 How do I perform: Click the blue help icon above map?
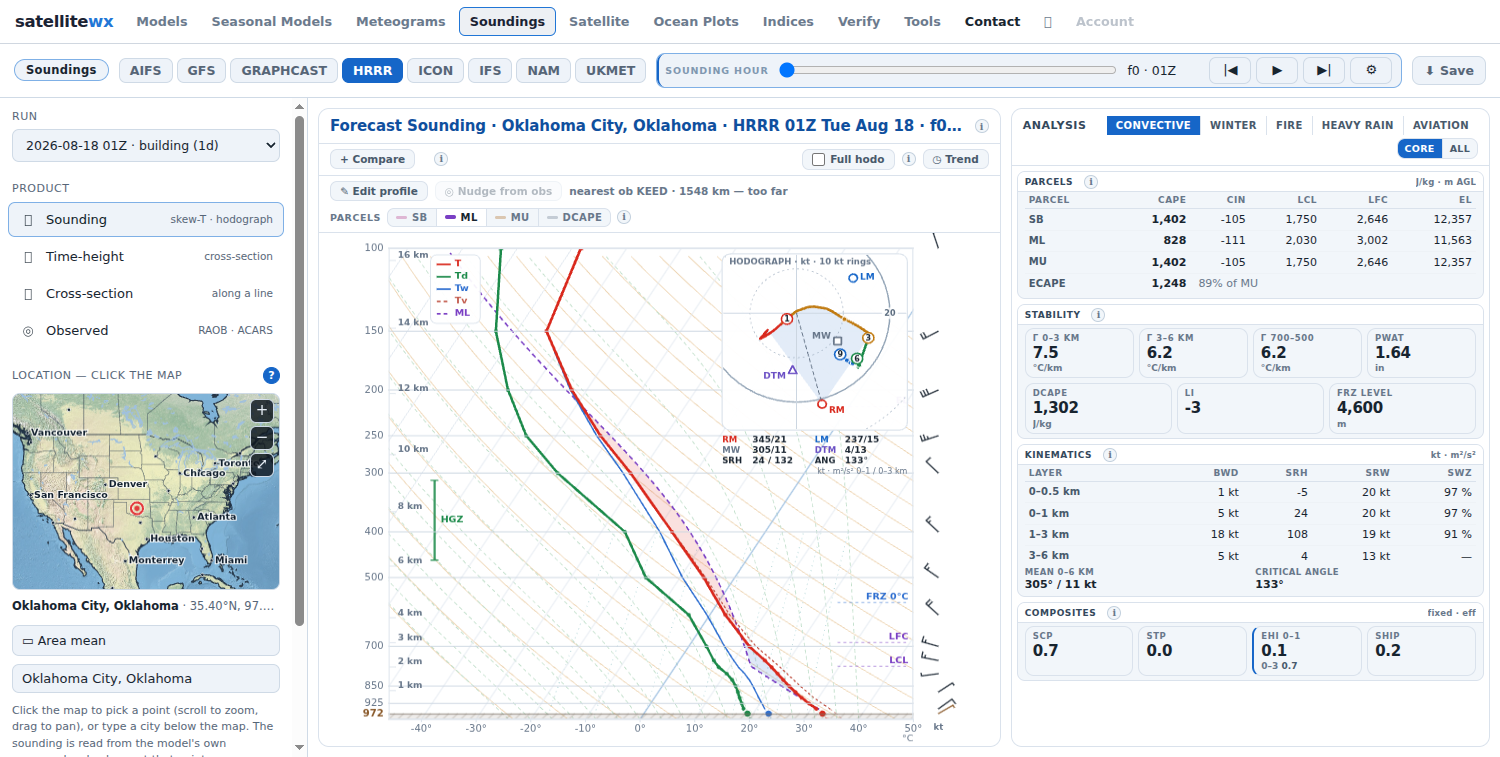271,376
